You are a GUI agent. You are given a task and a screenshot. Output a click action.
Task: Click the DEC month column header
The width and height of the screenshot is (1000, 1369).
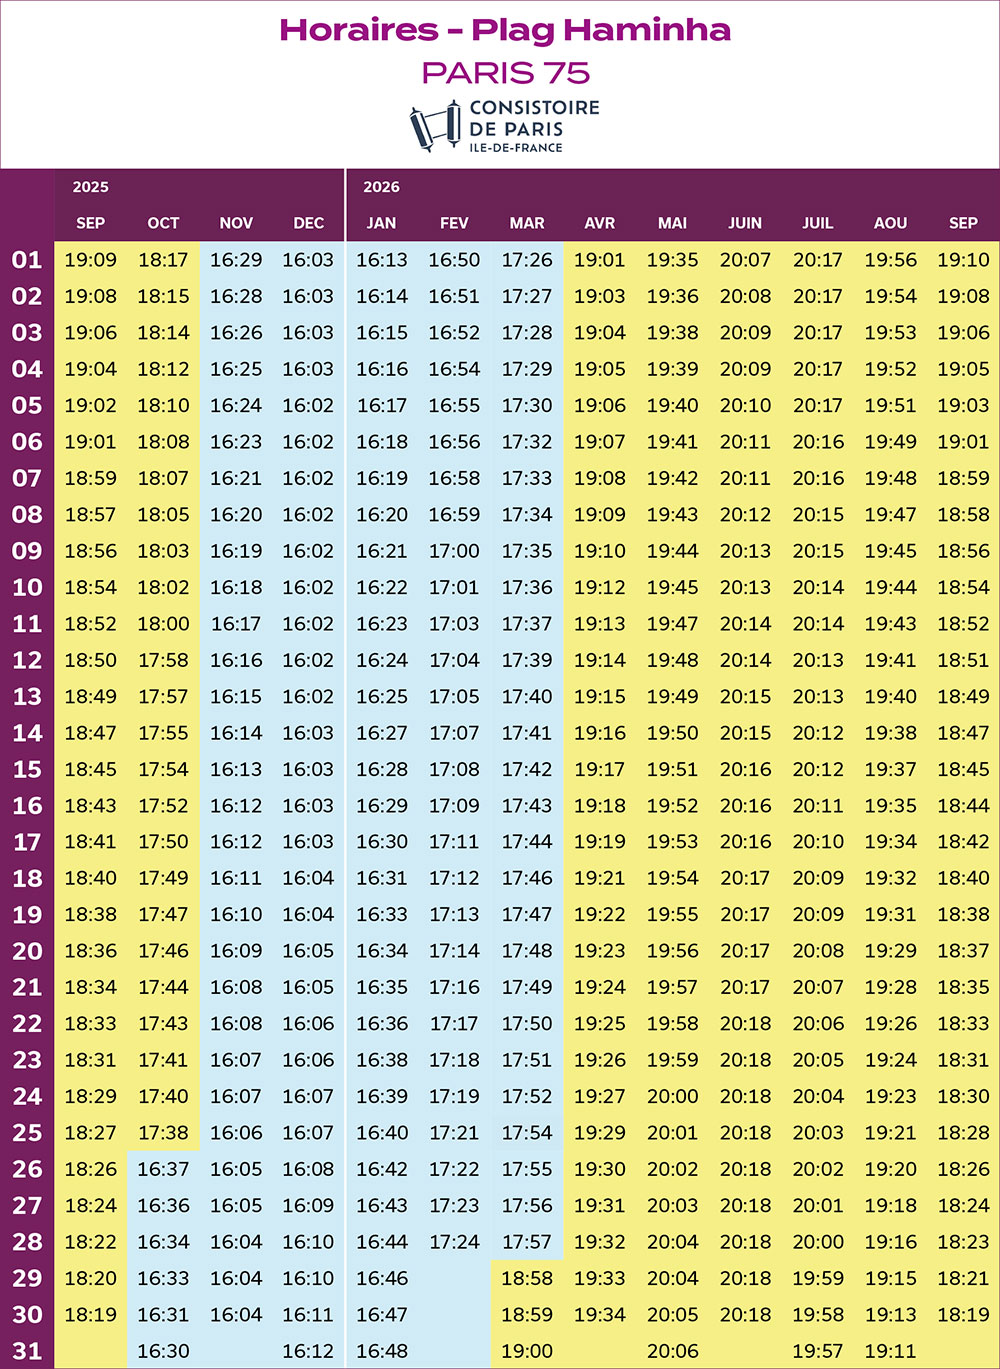pyautogui.click(x=308, y=223)
